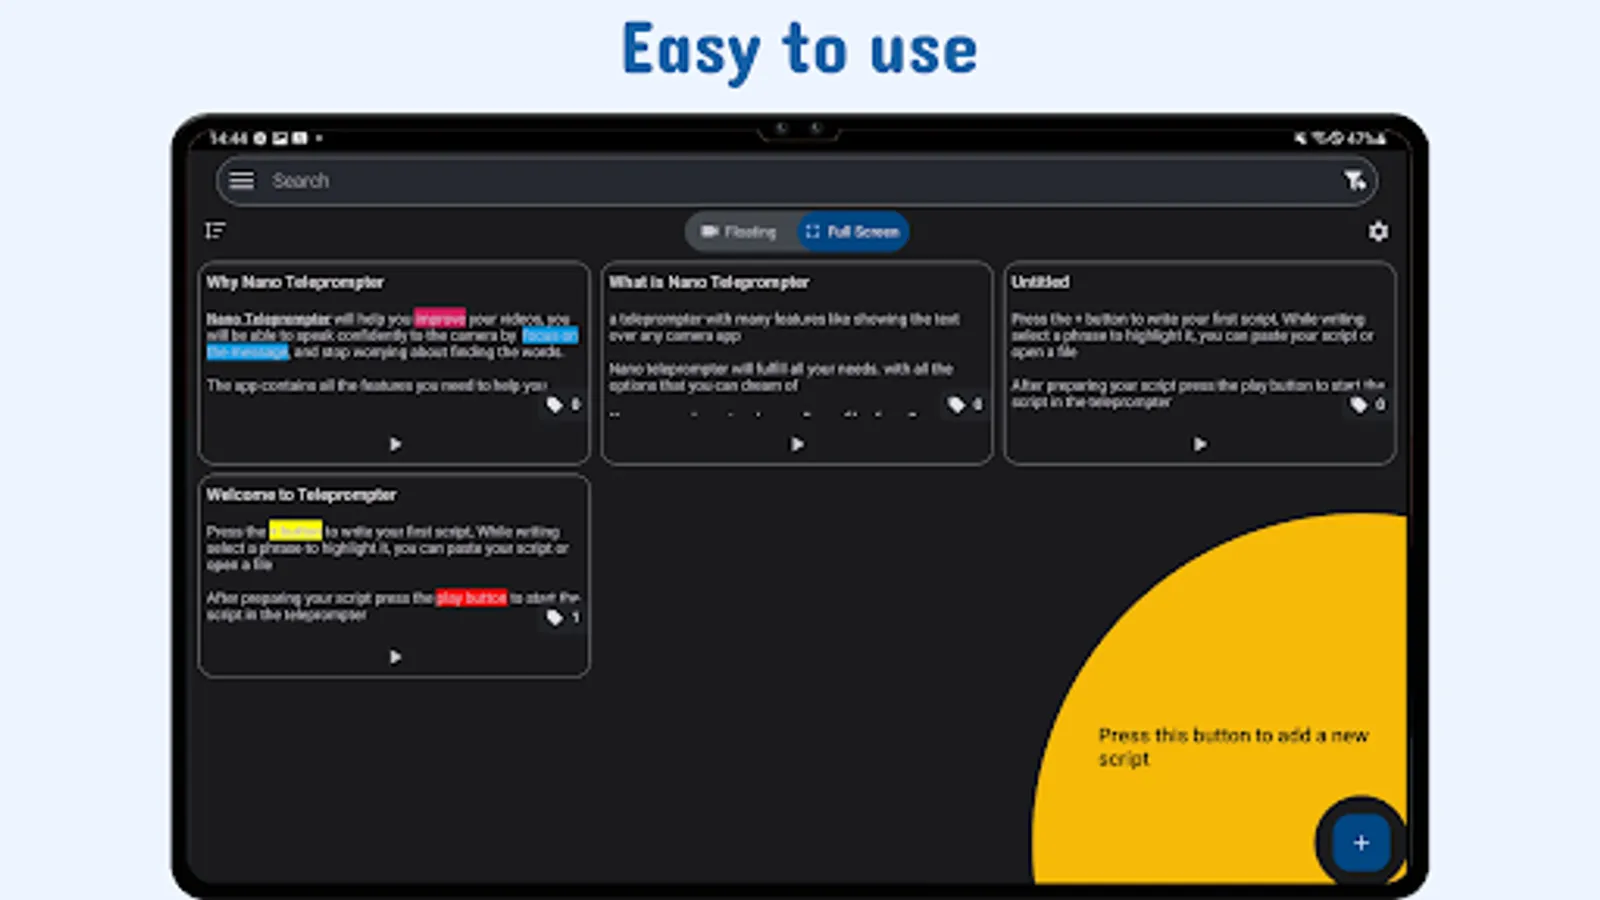The image size is (1600, 900).
Task: Click the yellow highlighted word in Welcome card
Action: coord(295,531)
